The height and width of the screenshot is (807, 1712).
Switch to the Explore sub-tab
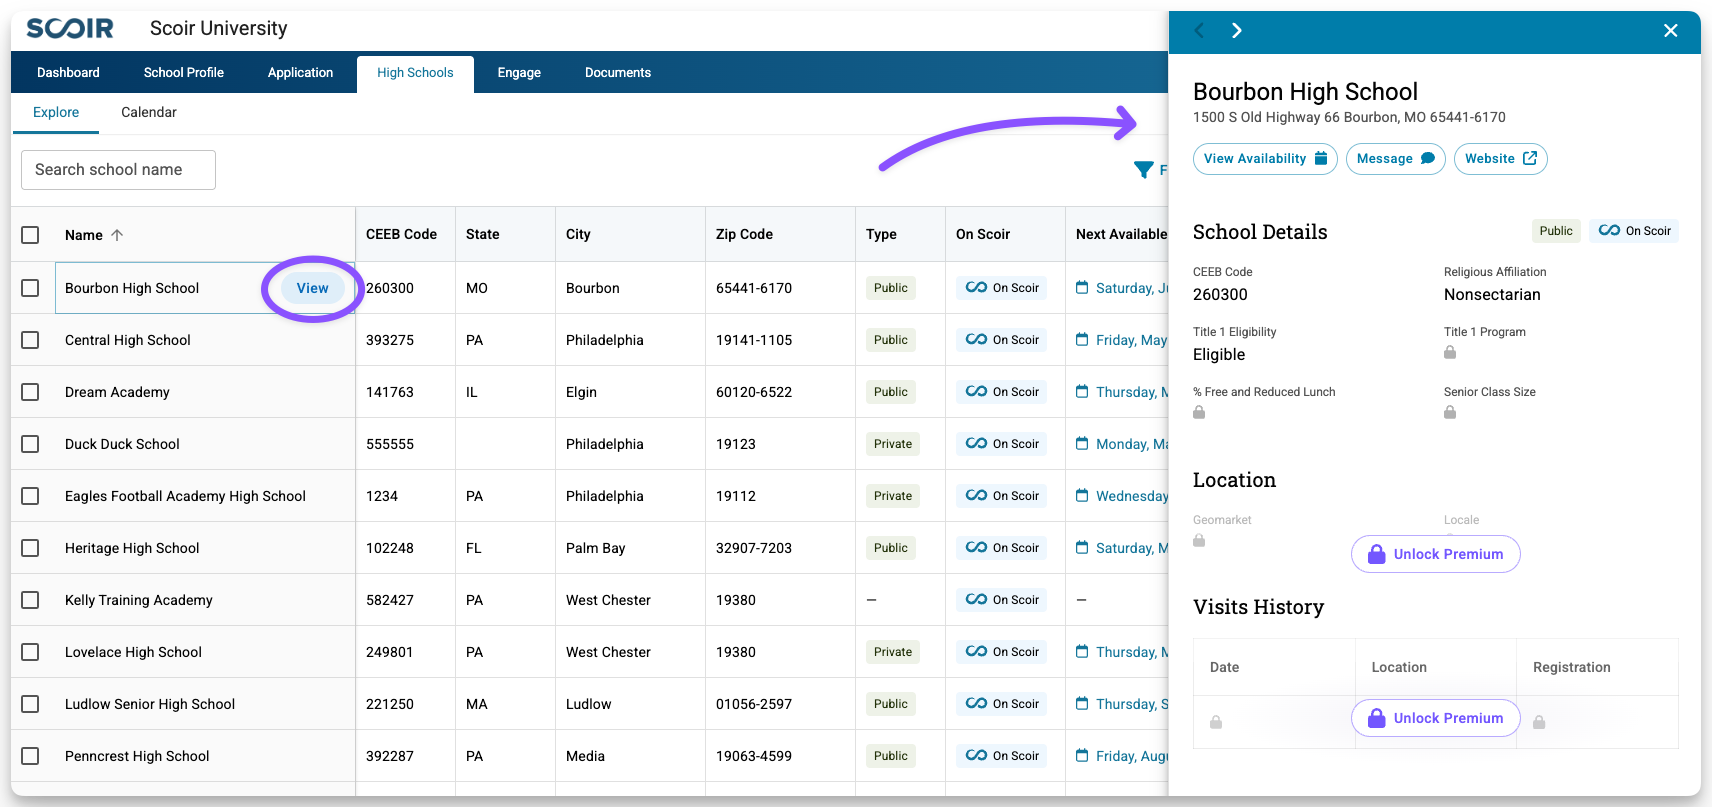point(56,112)
